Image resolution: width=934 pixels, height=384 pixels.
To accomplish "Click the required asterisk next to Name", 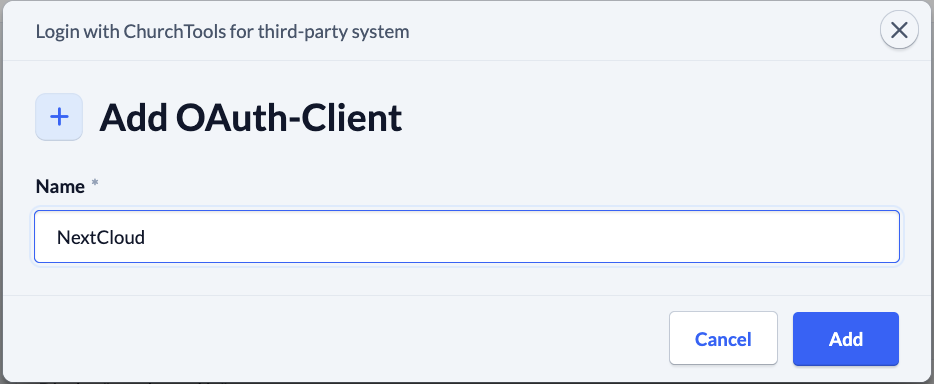I will pos(94,184).
